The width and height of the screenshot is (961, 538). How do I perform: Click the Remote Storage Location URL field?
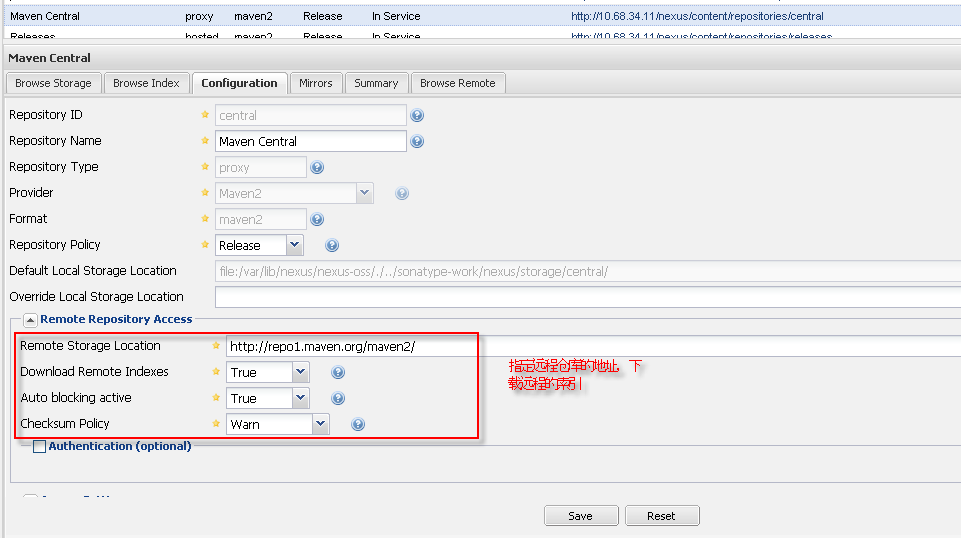(593, 347)
